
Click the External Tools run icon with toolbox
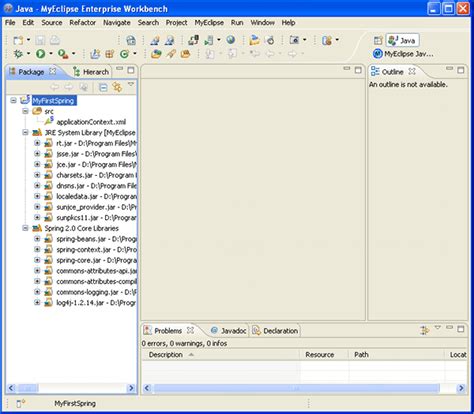coord(63,54)
